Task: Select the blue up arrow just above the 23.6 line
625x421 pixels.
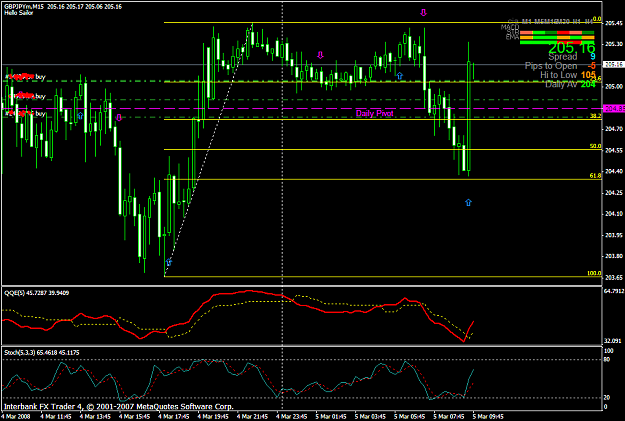Action: [399, 76]
